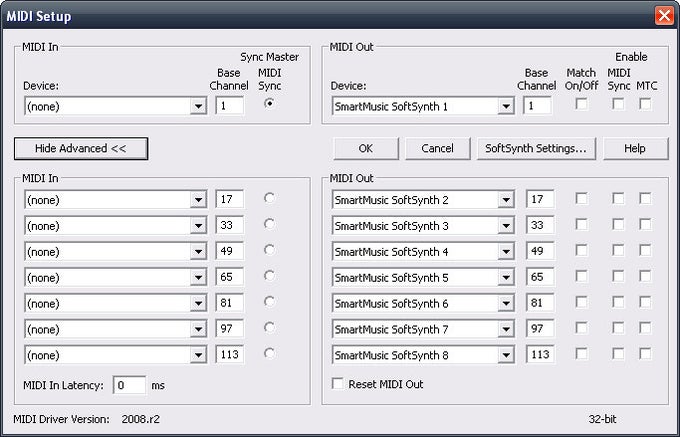Open SmartMusic SoftSynth 8 dropdown

tap(423, 355)
